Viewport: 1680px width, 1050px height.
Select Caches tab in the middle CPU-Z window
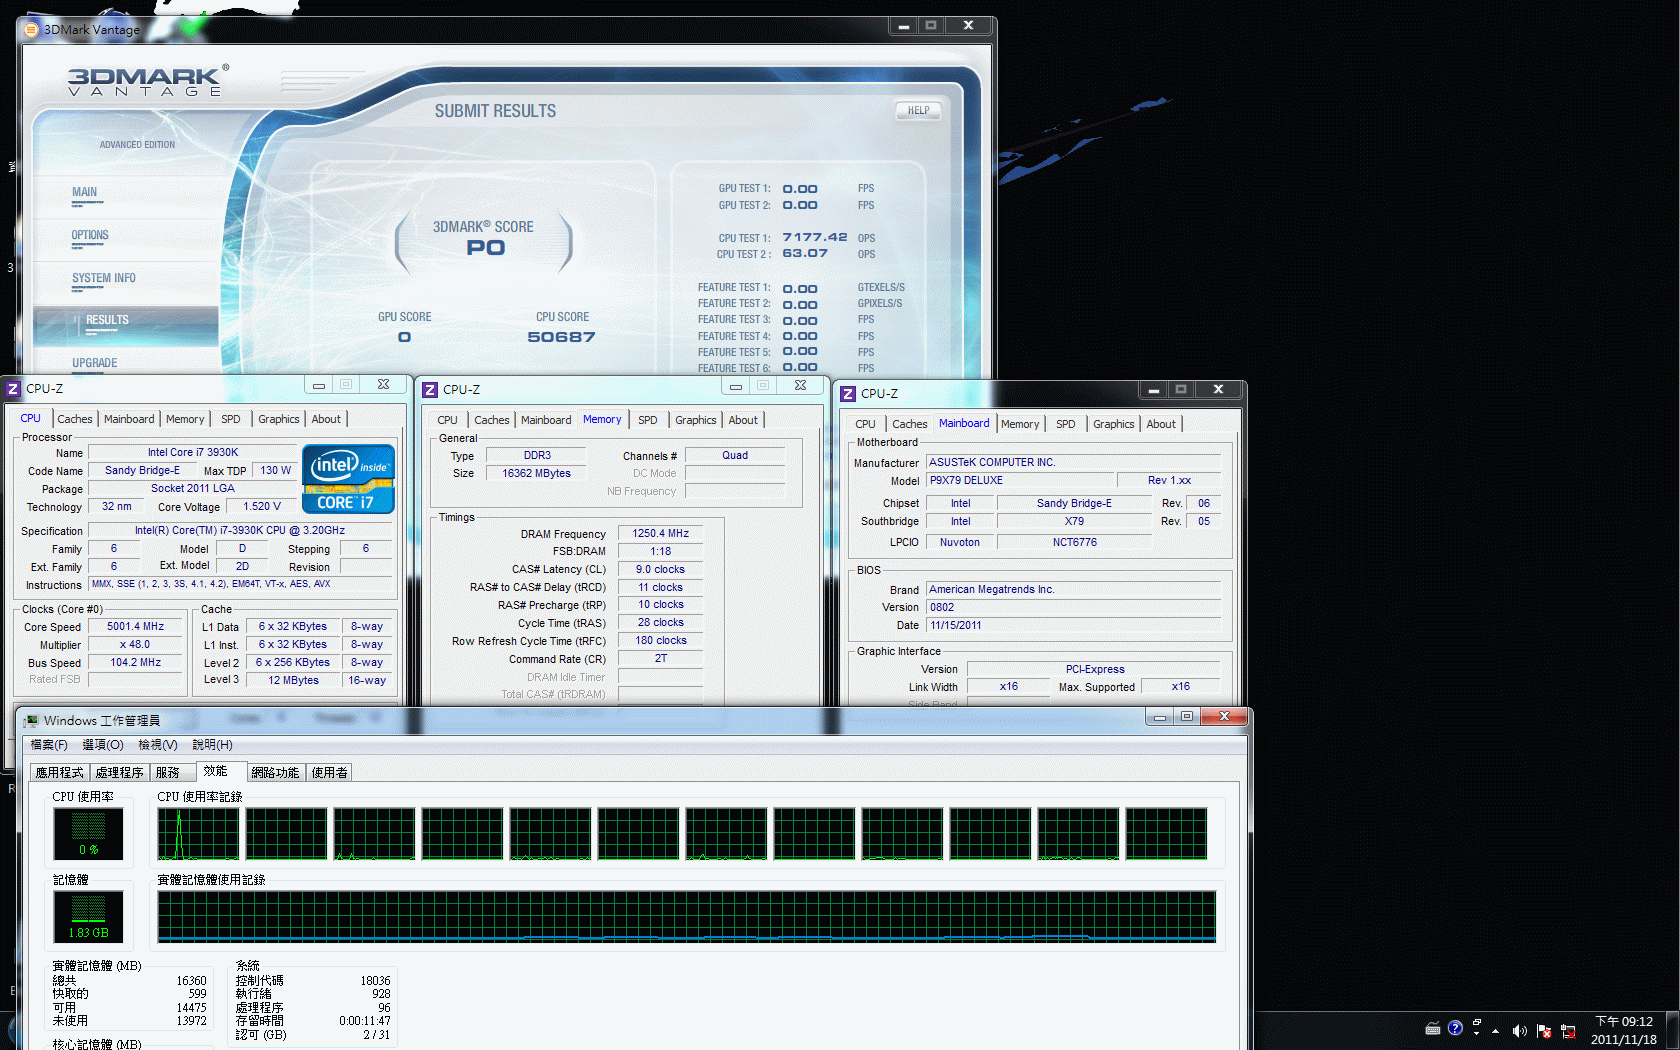pyautogui.click(x=492, y=420)
